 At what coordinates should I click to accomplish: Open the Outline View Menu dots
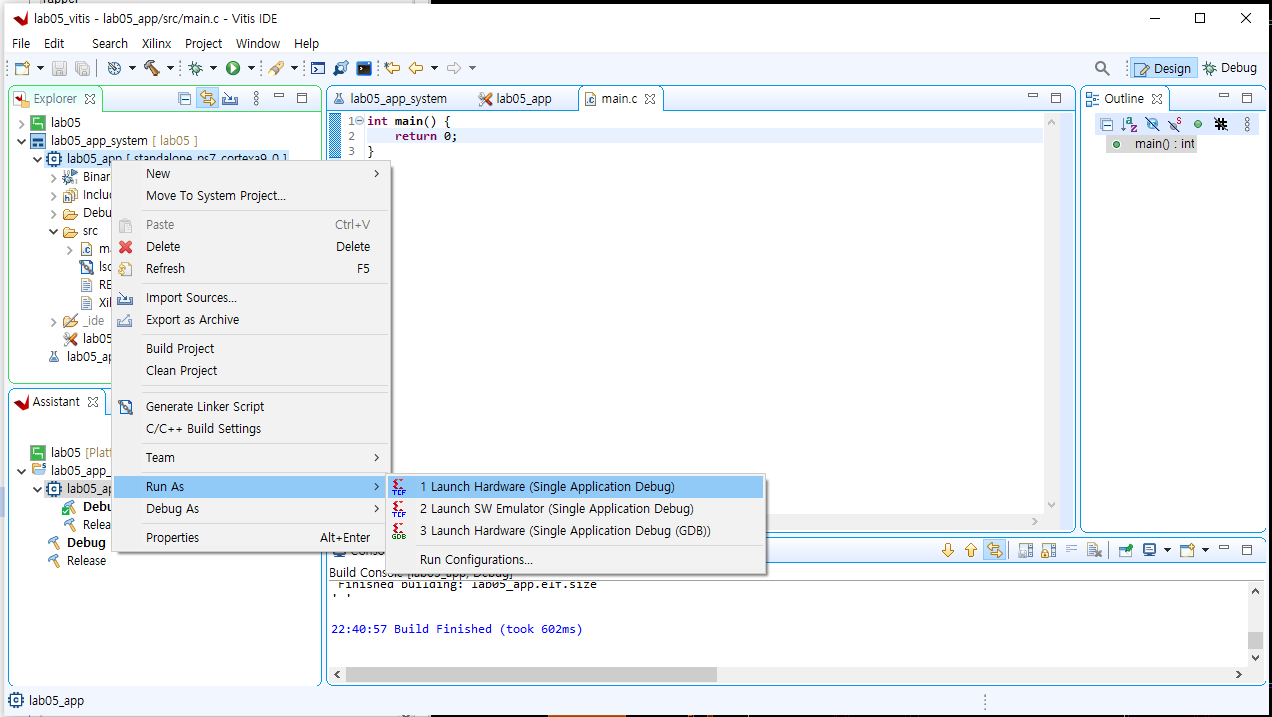pyautogui.click(x=1247, y=124)
